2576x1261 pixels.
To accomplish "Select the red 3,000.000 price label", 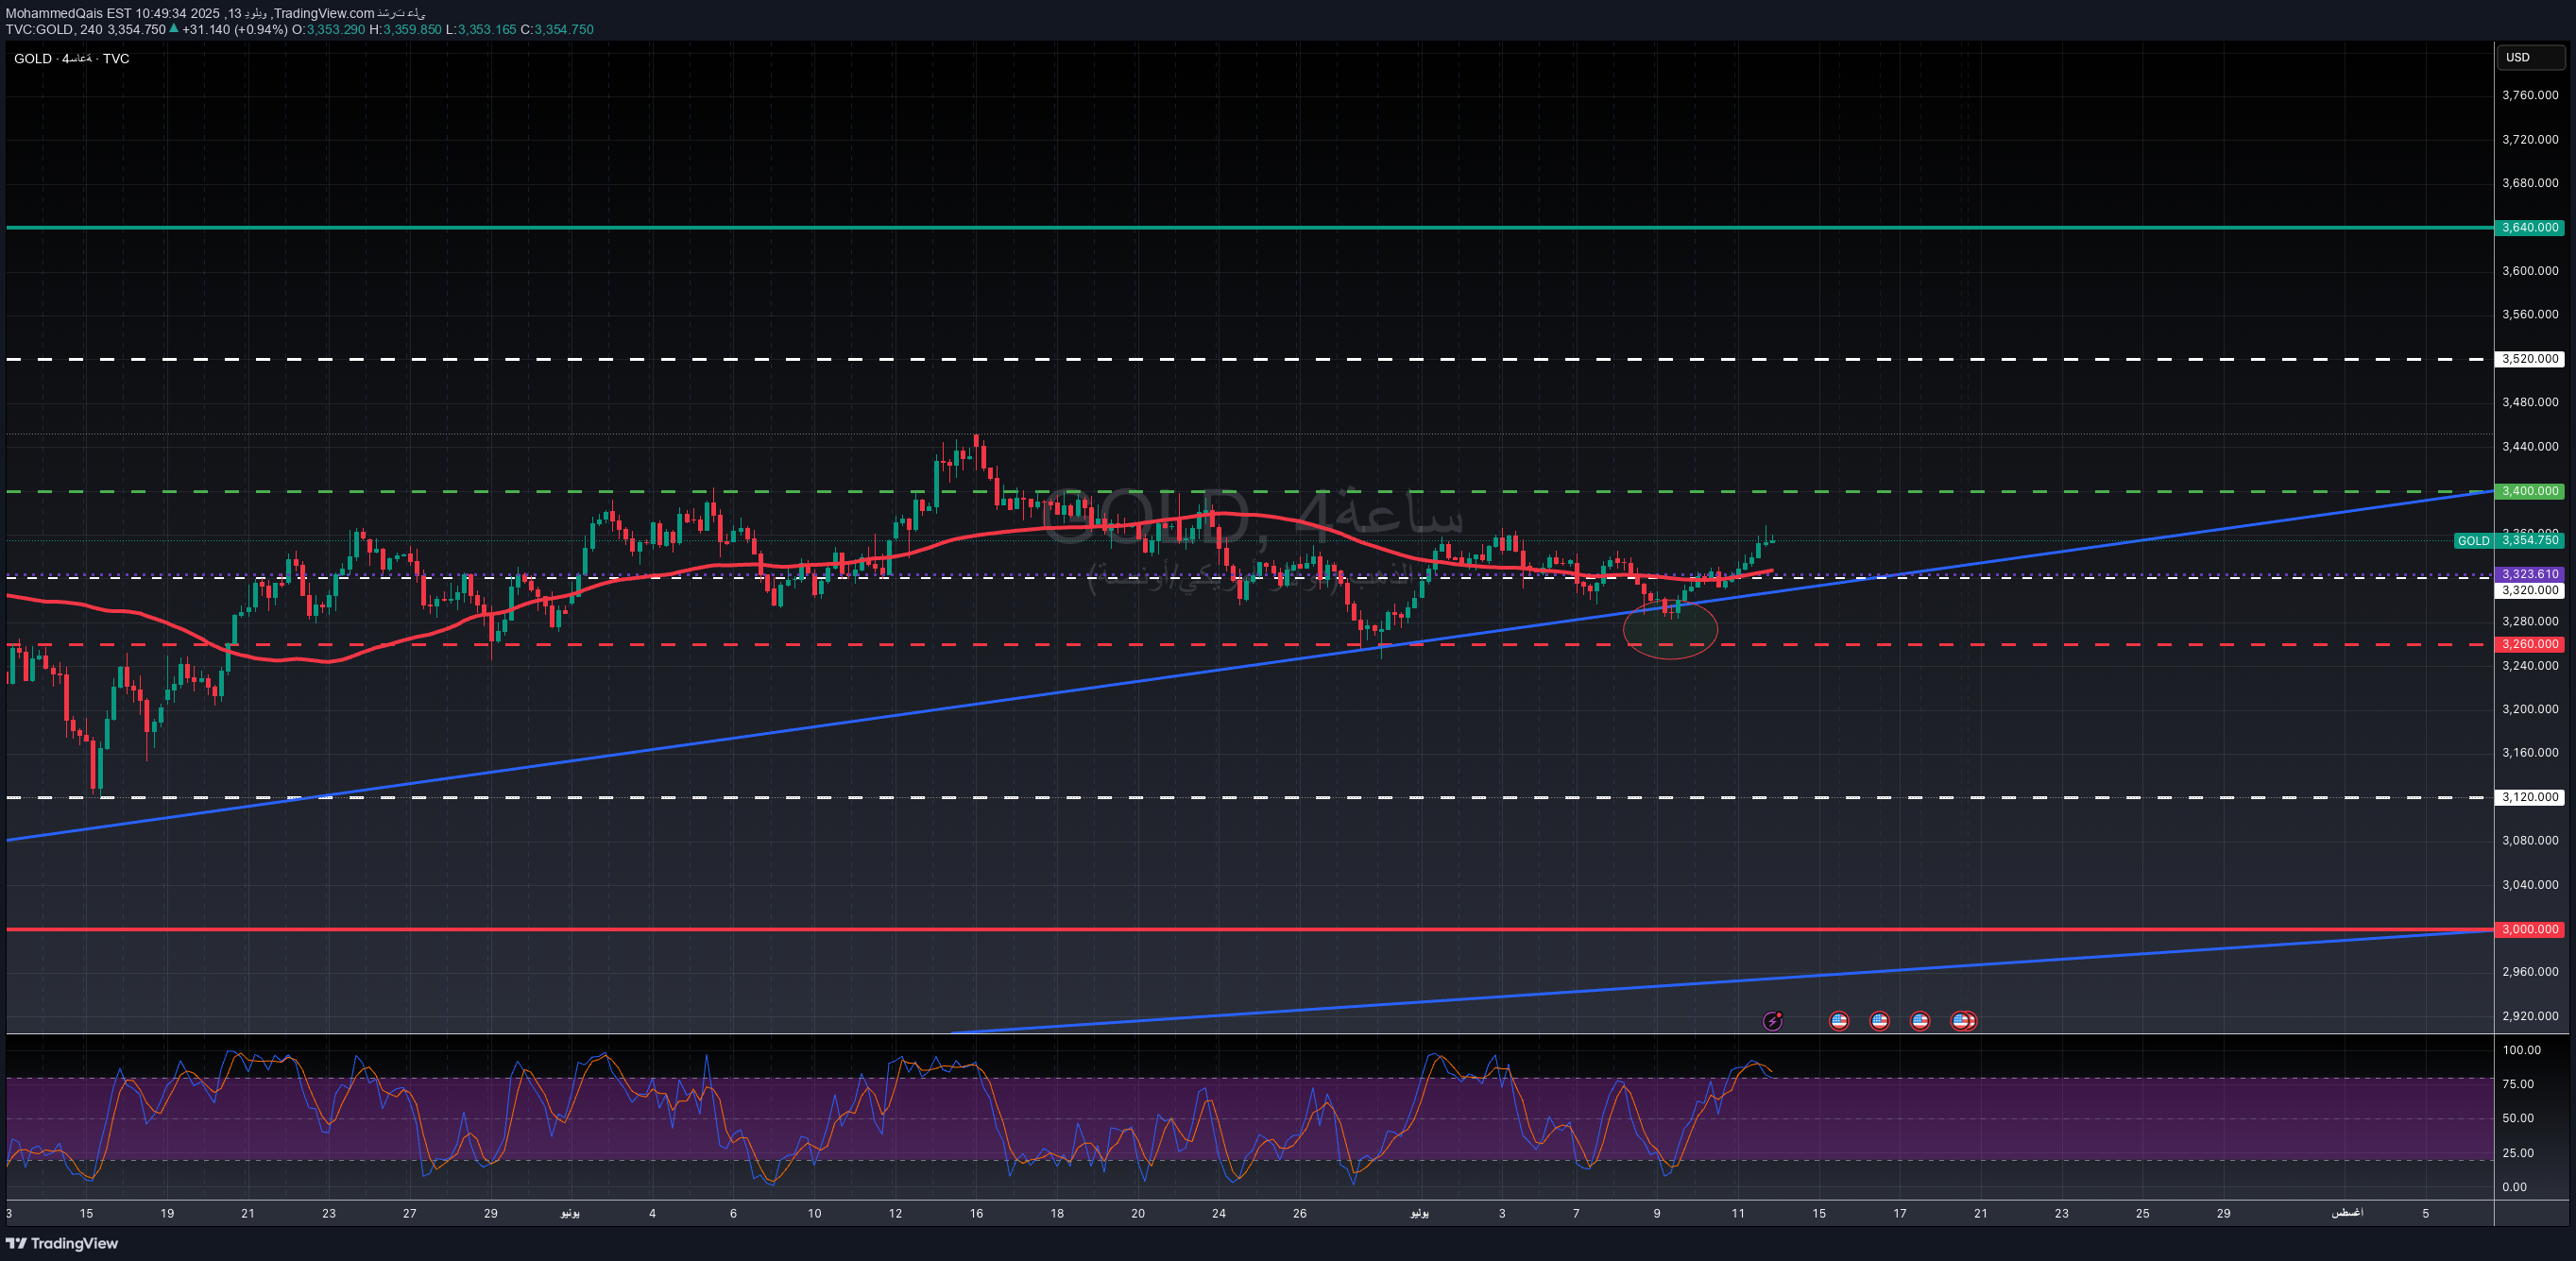I will click(x=2529, y=929).
